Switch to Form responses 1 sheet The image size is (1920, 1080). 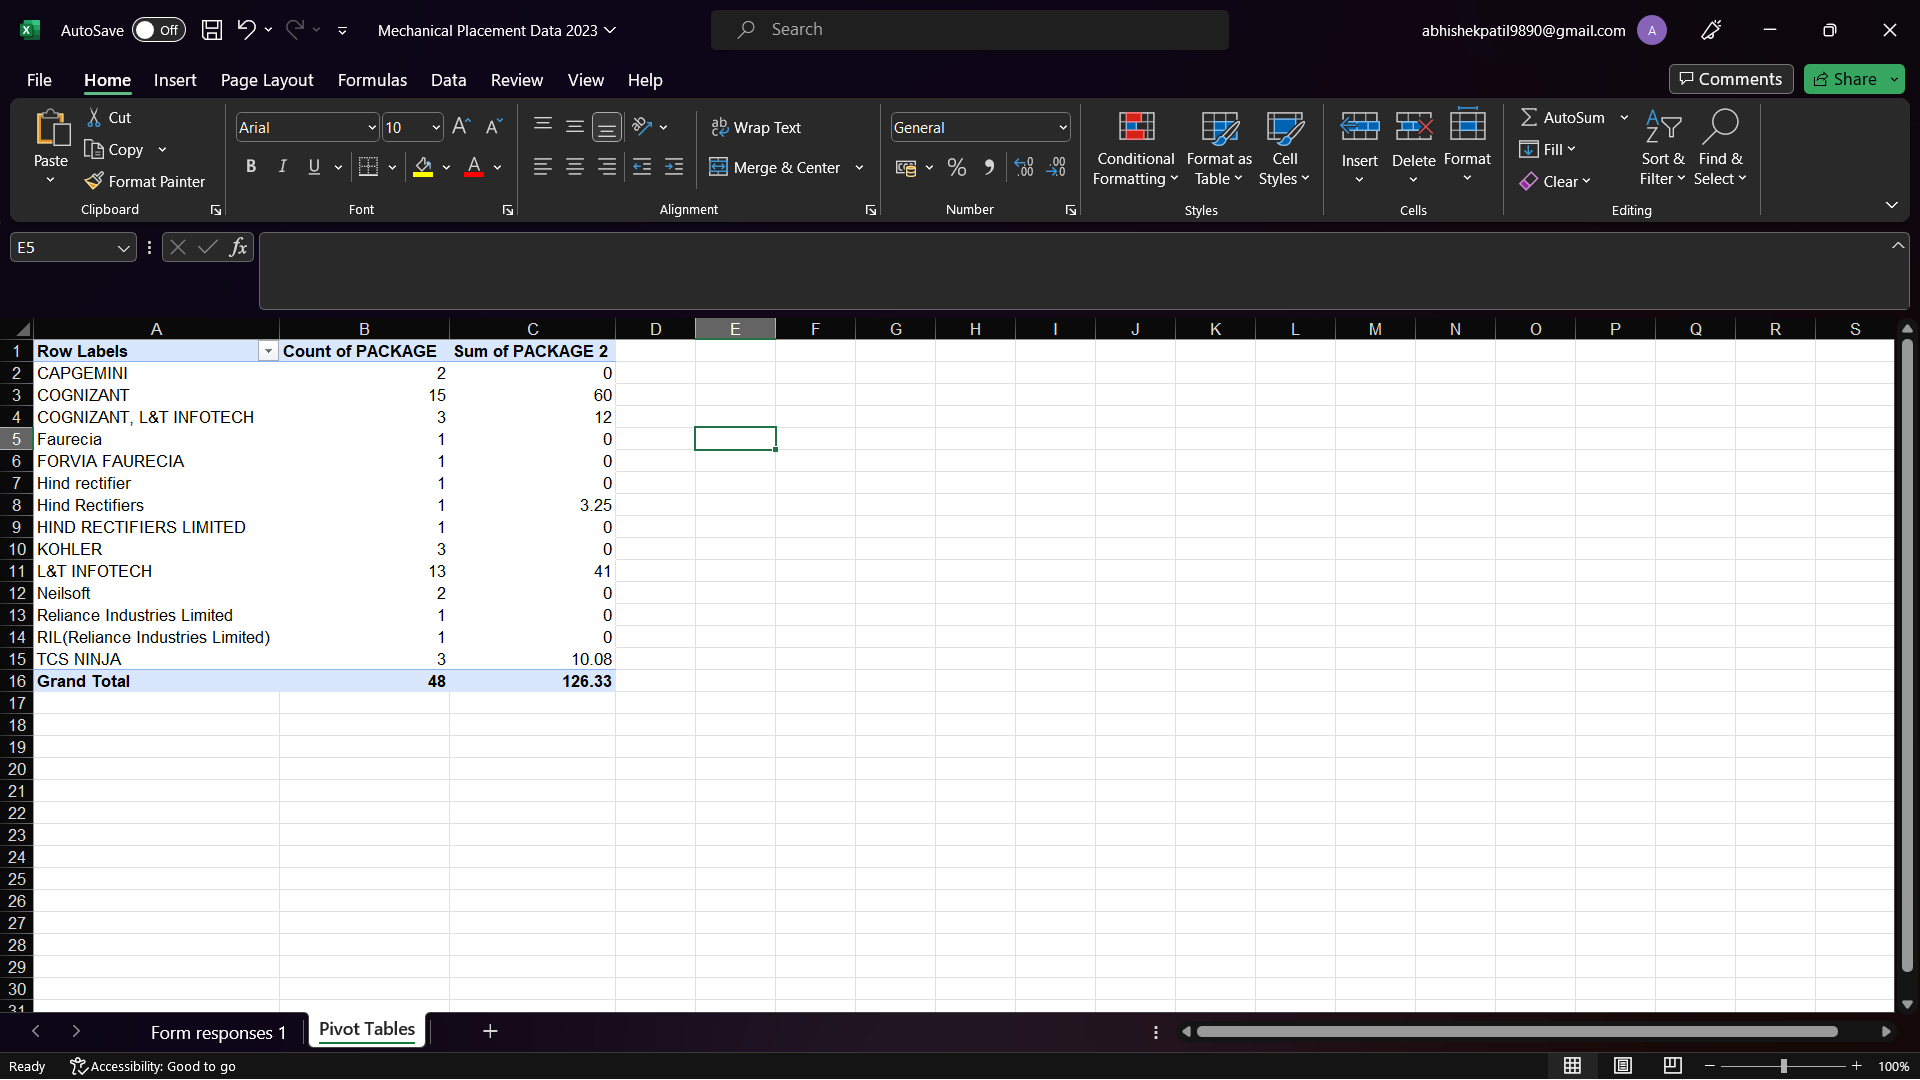(218, 1032)
